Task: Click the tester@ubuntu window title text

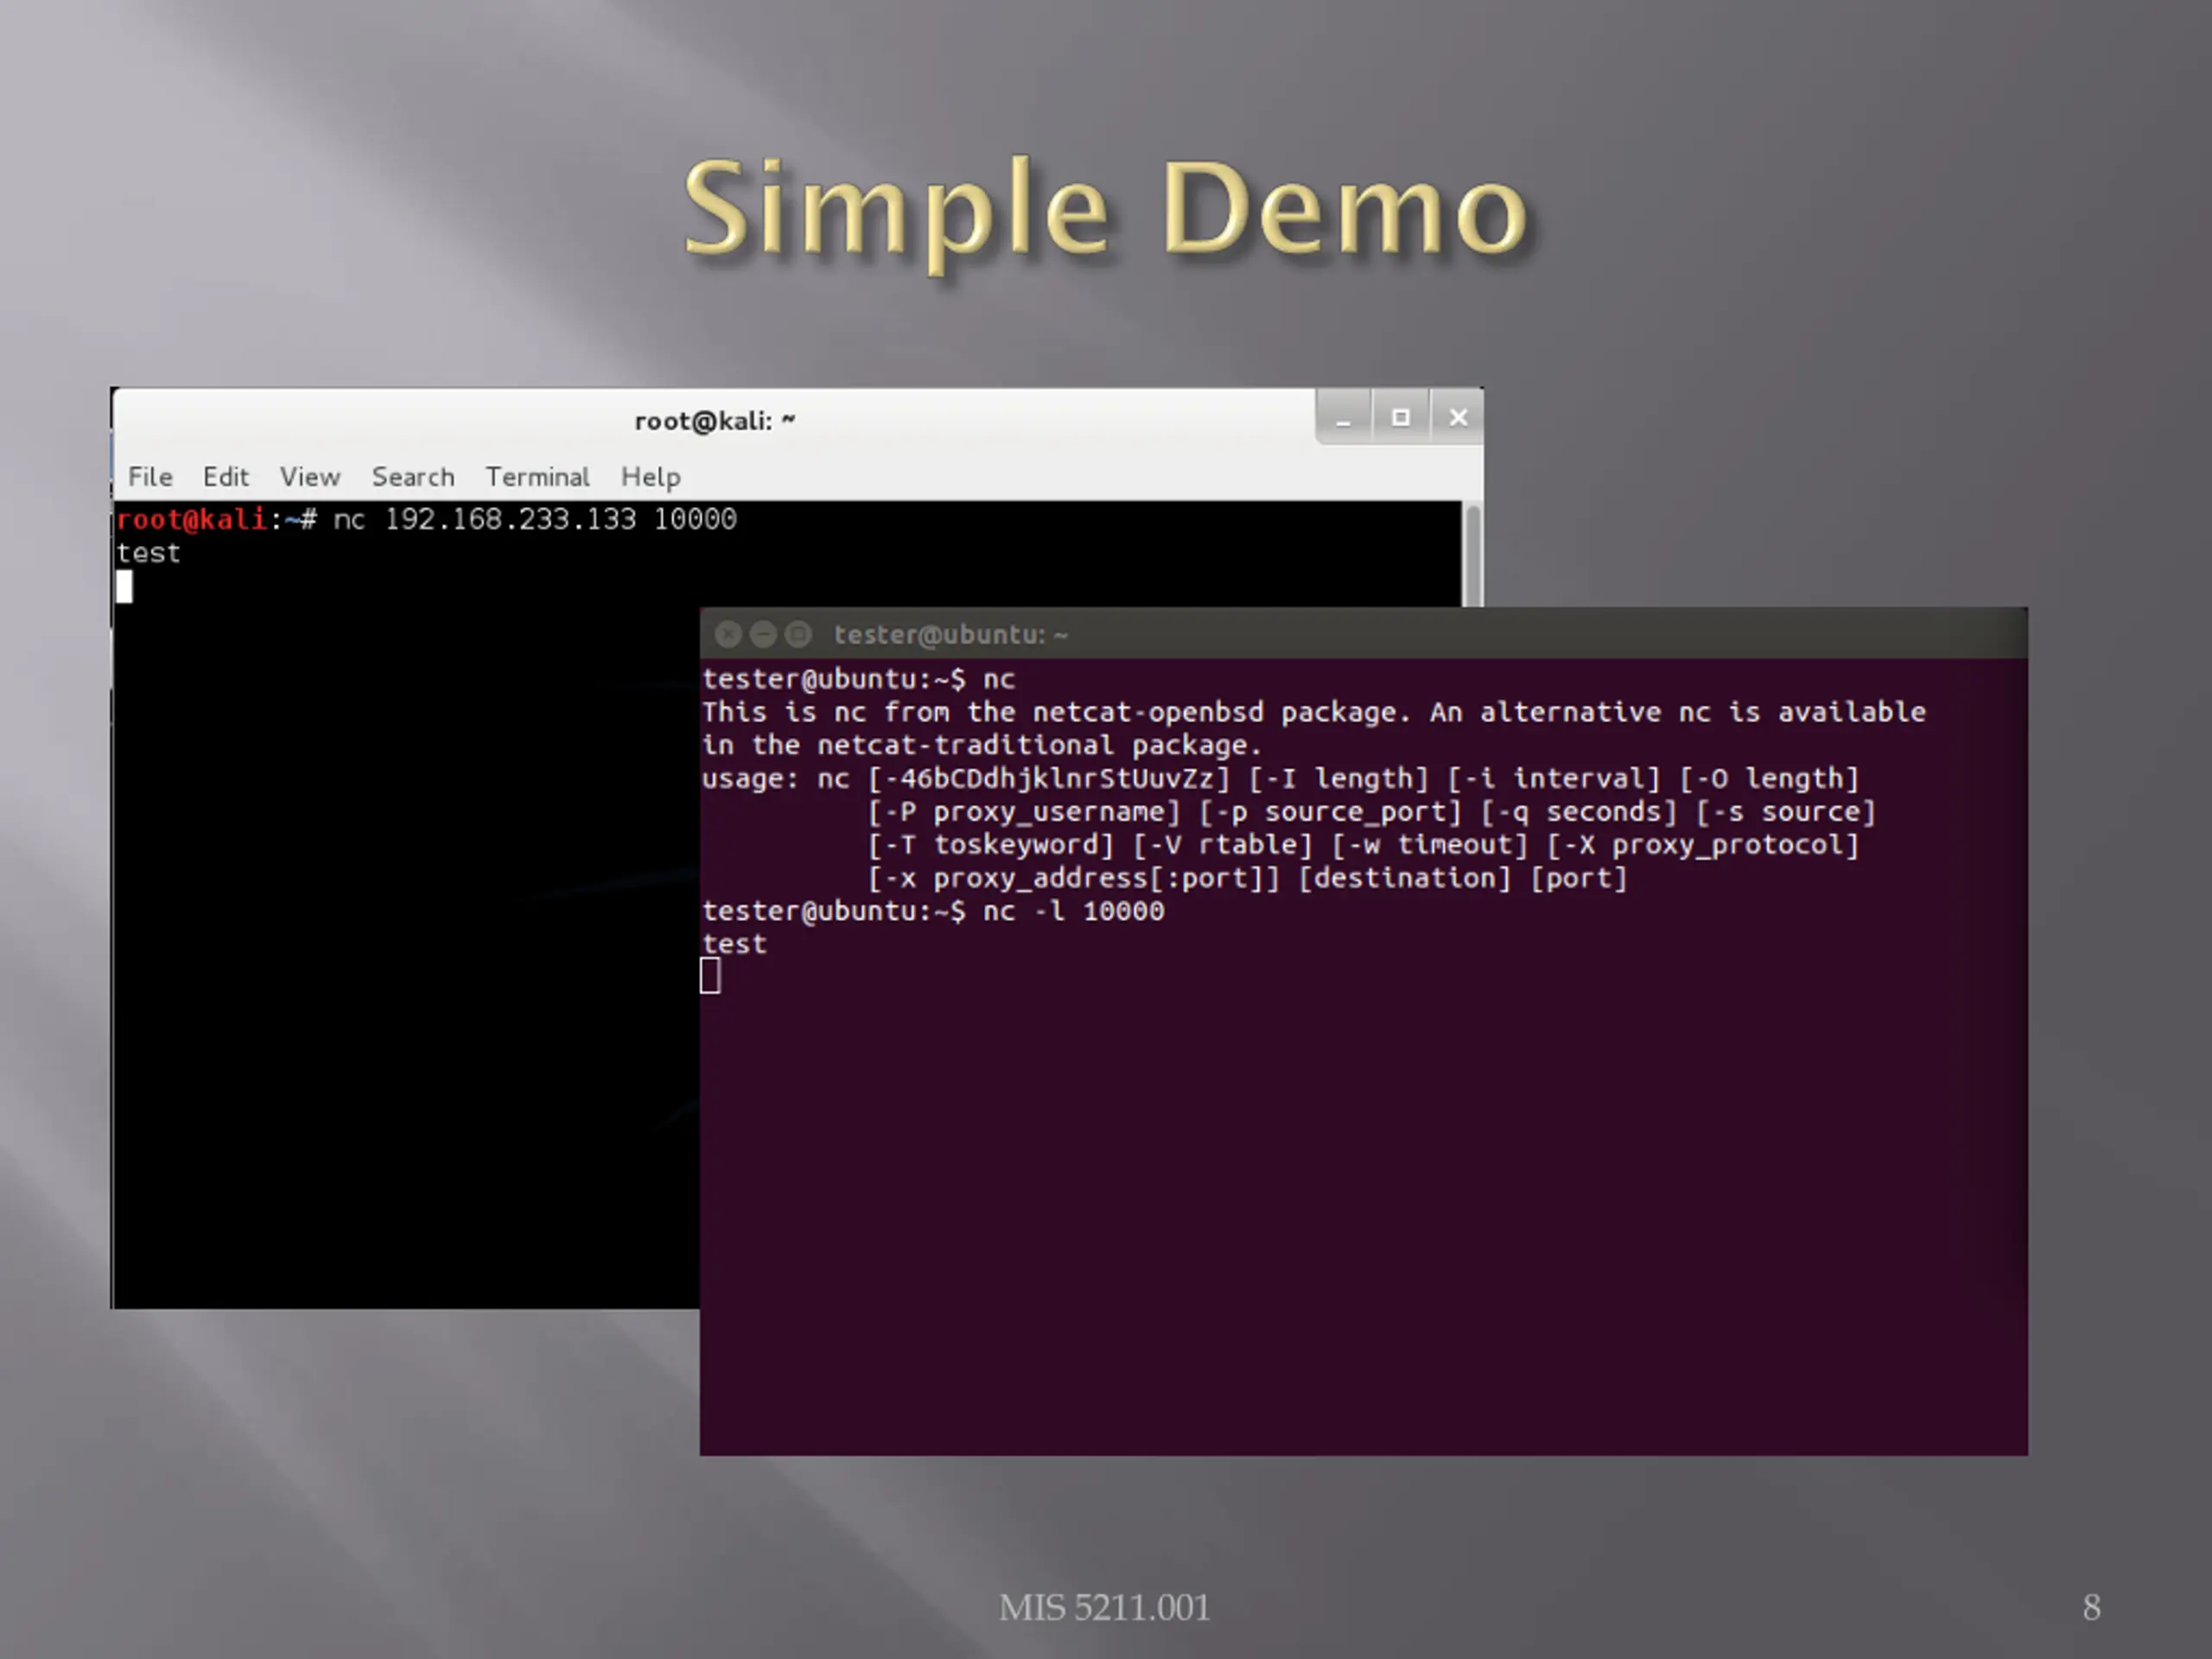Action: tap(951, 635)
